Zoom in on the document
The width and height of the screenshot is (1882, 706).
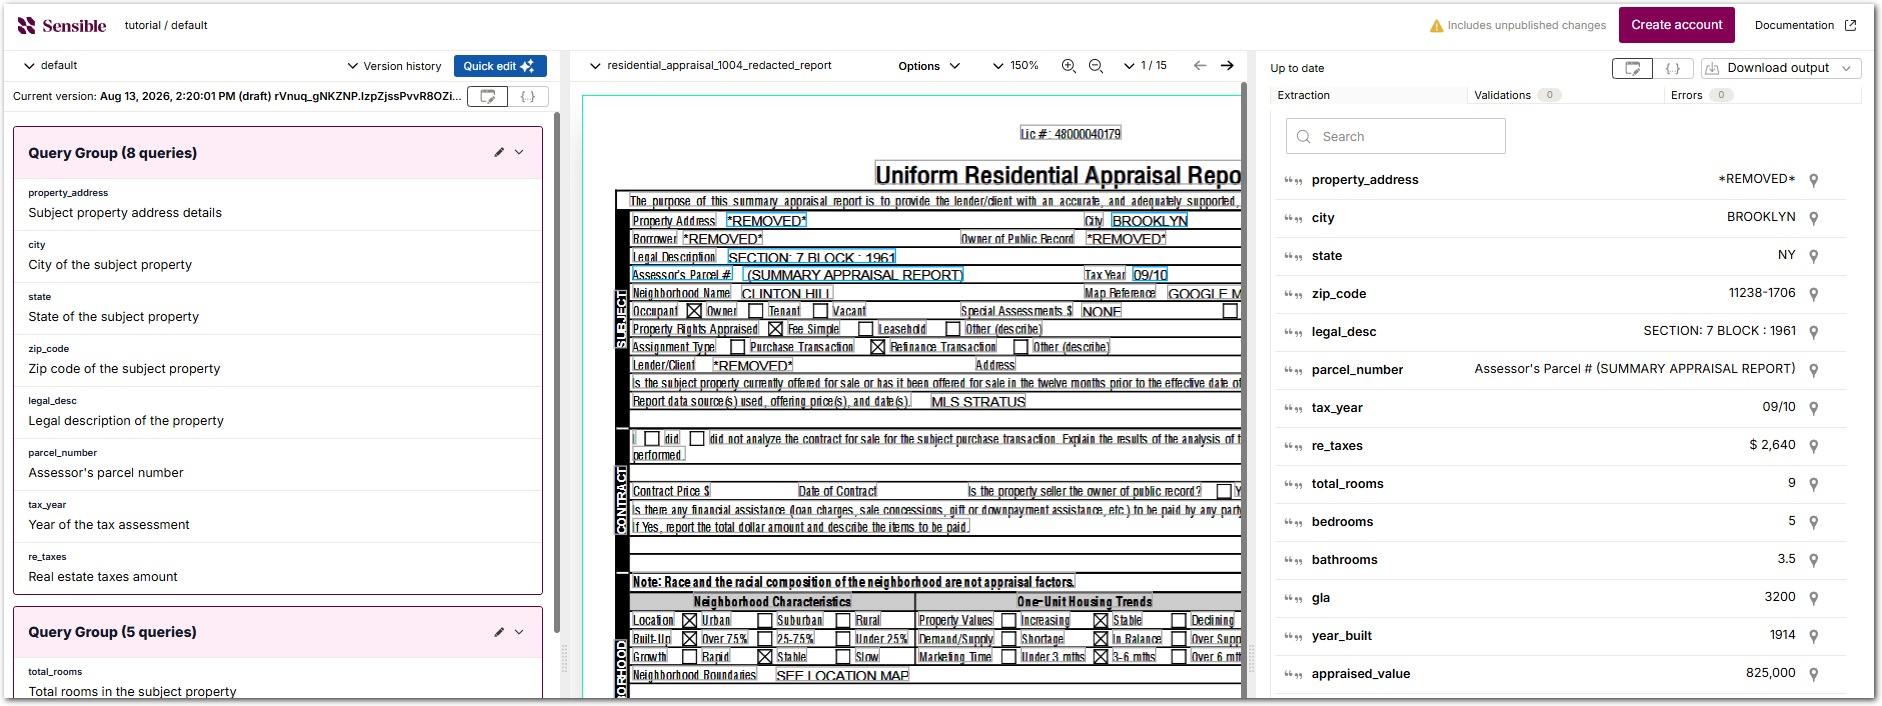(1068, 66)
